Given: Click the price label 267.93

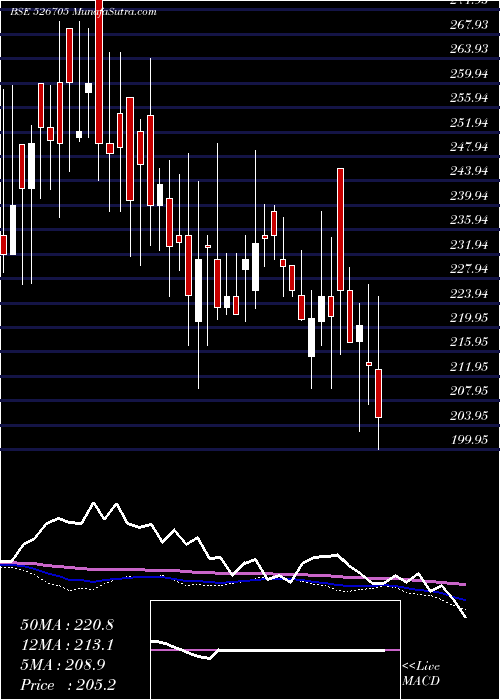Looking at the screenshot, I should (469, 25).
